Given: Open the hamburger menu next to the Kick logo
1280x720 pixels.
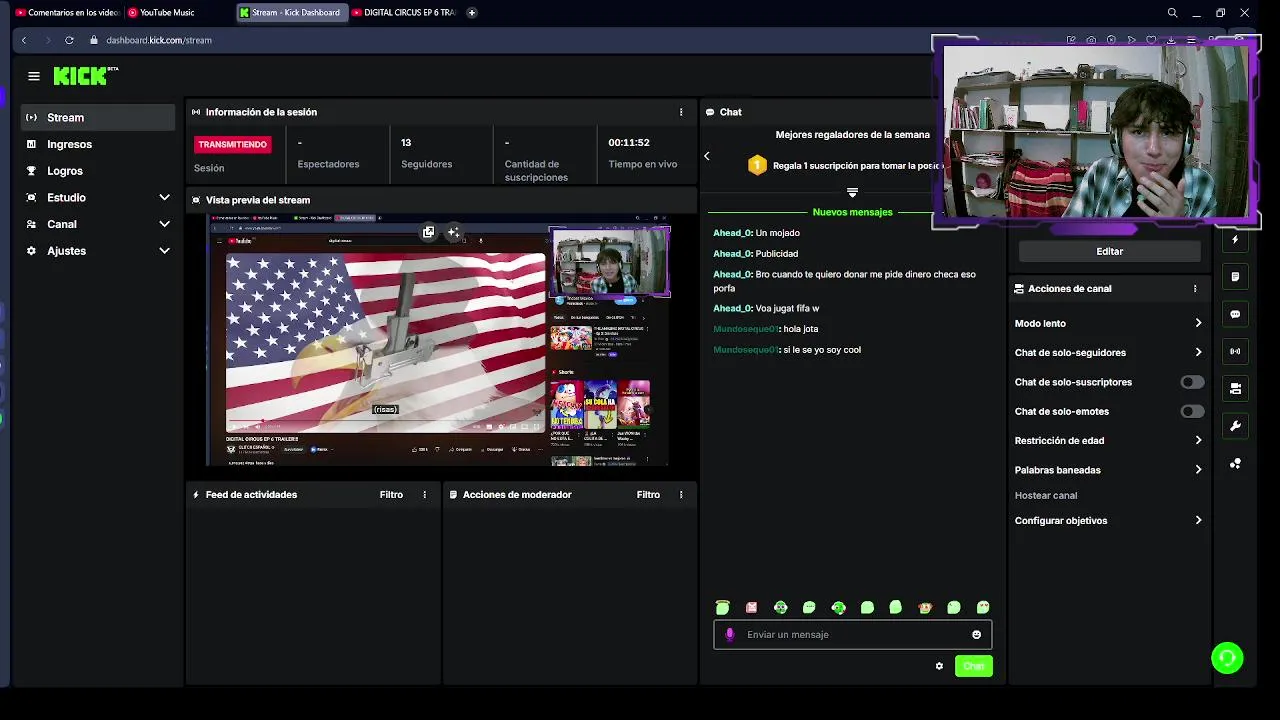Looking at the screenshot, I should click(34, 76).
